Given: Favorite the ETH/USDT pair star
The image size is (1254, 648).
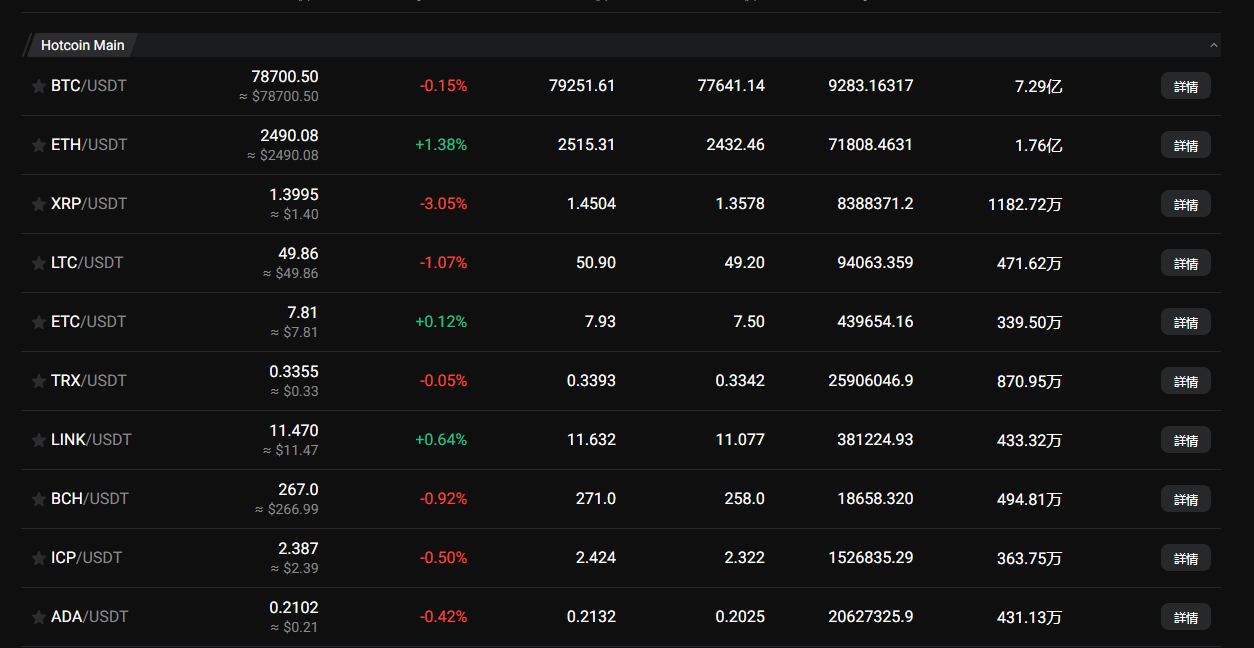Looking at the screenshot, I should pyautogui.click(x=38, y=145).
